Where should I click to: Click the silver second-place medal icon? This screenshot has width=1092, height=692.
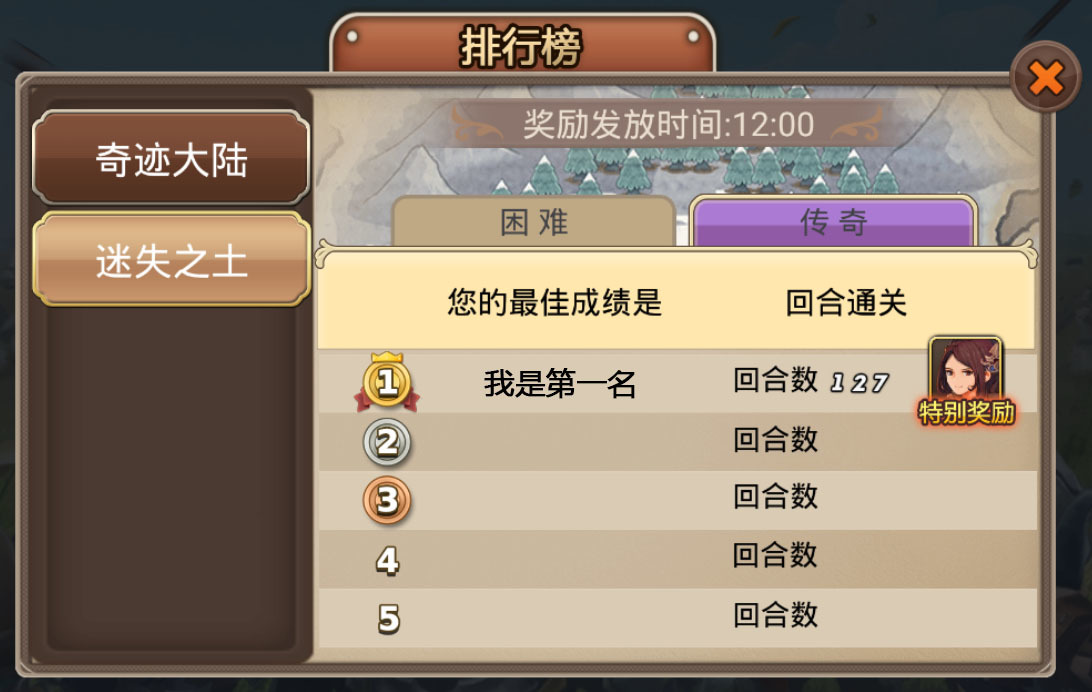point(387,442)
